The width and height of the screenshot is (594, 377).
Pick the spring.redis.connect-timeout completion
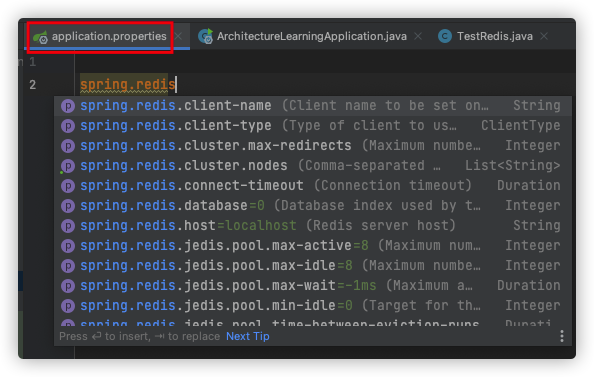[x=313, y=186]
